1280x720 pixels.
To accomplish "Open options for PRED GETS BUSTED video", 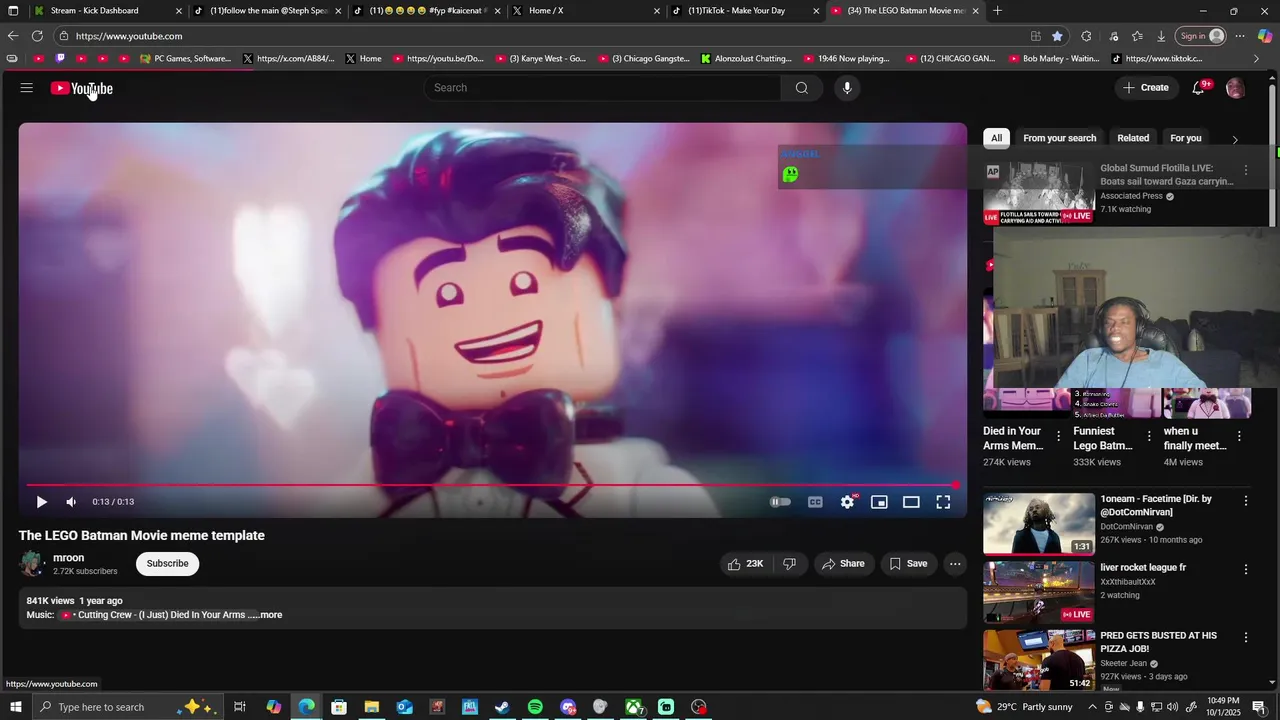I will [1245, 637].
